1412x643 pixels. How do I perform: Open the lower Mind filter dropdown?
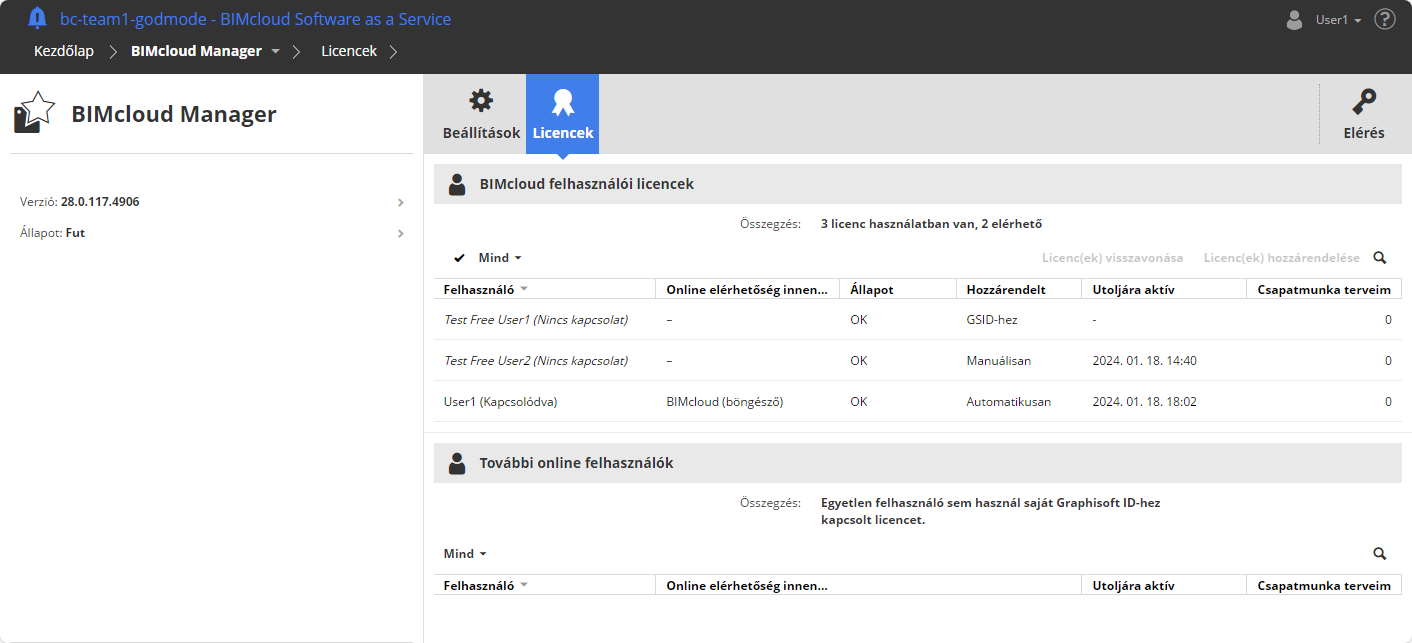465,554
